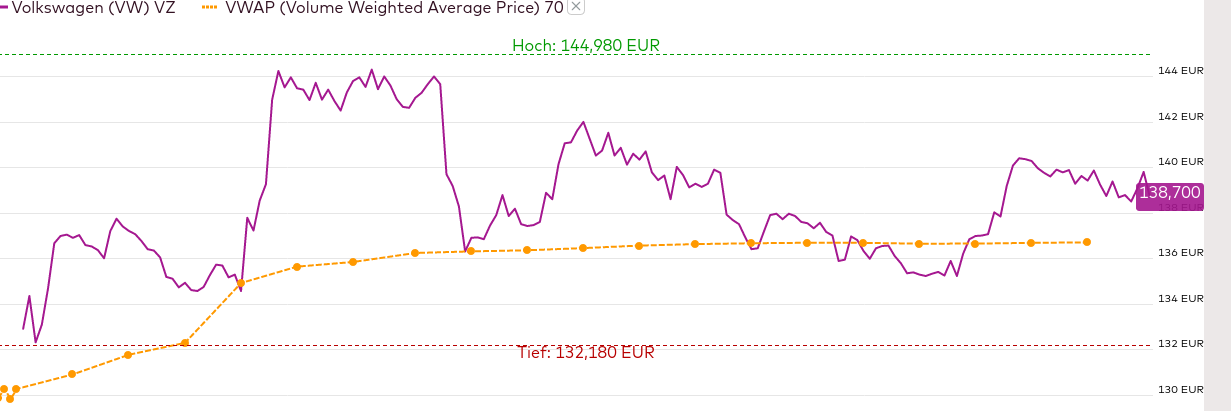The height and width of the screenshot is (411, 1231).
Task: Click the lowest trough of the purple price line
Action: click(x=35, y=342)
